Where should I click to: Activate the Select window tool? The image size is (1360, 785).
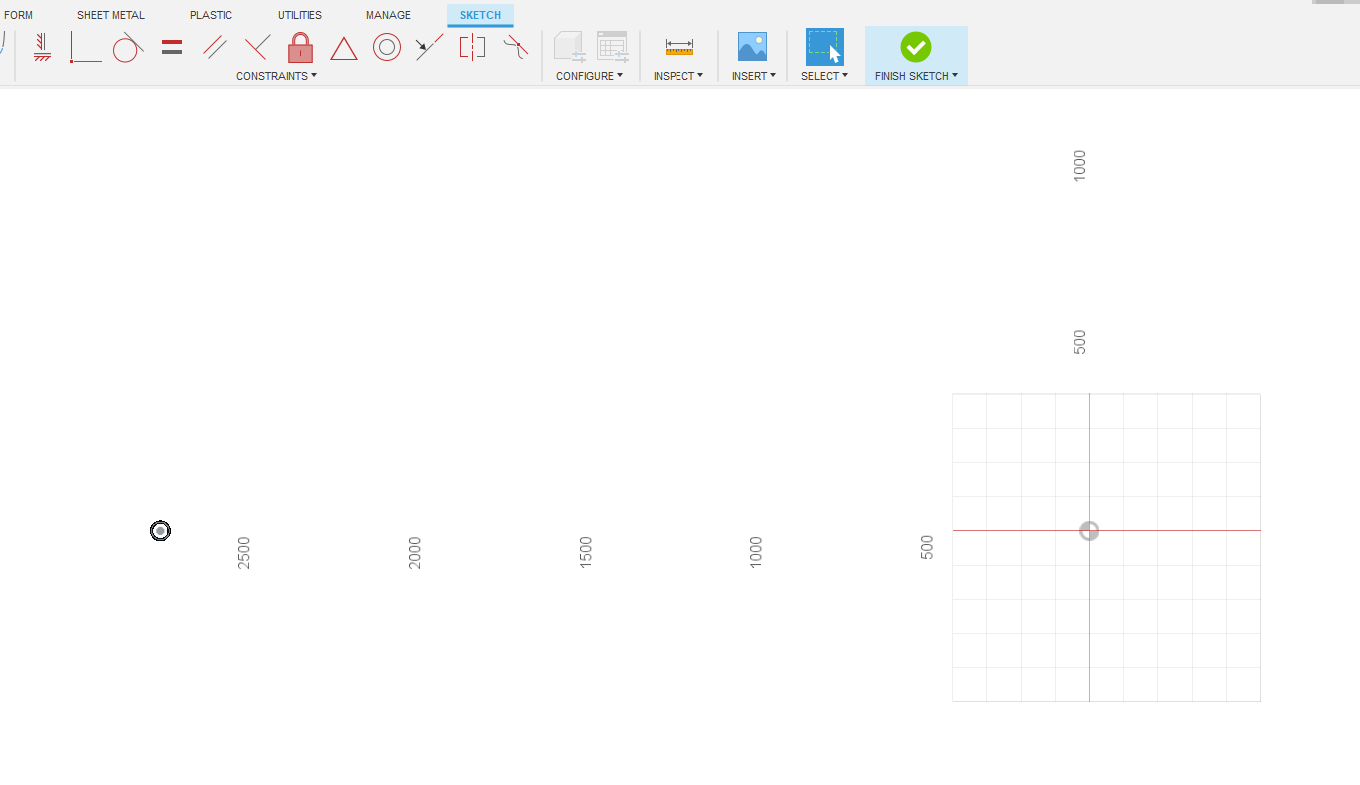824,44
